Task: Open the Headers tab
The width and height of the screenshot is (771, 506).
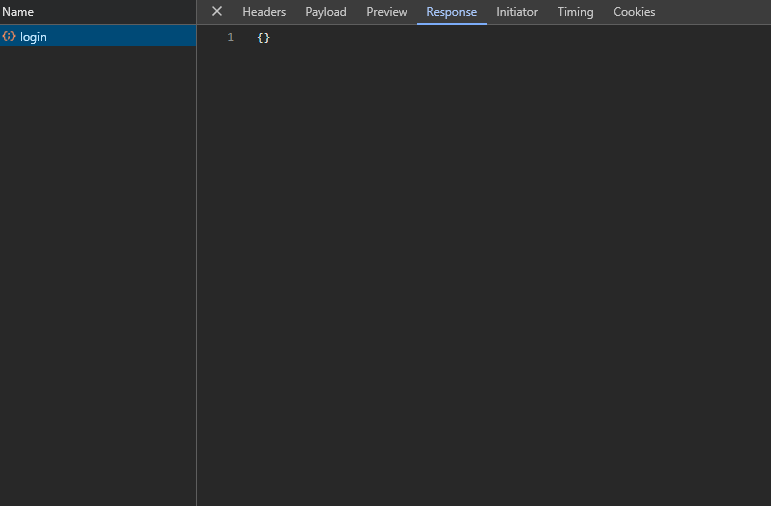Action: (x=264, y=12)
